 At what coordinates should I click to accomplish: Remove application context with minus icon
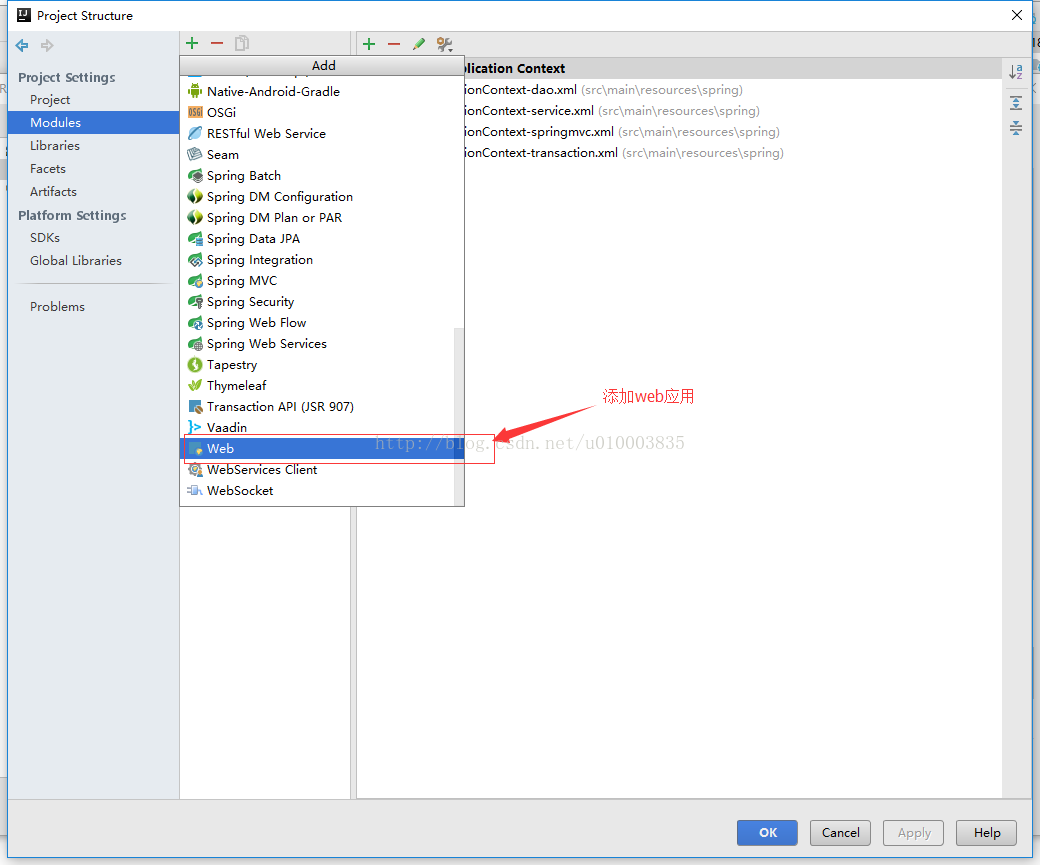click(394, 44)
